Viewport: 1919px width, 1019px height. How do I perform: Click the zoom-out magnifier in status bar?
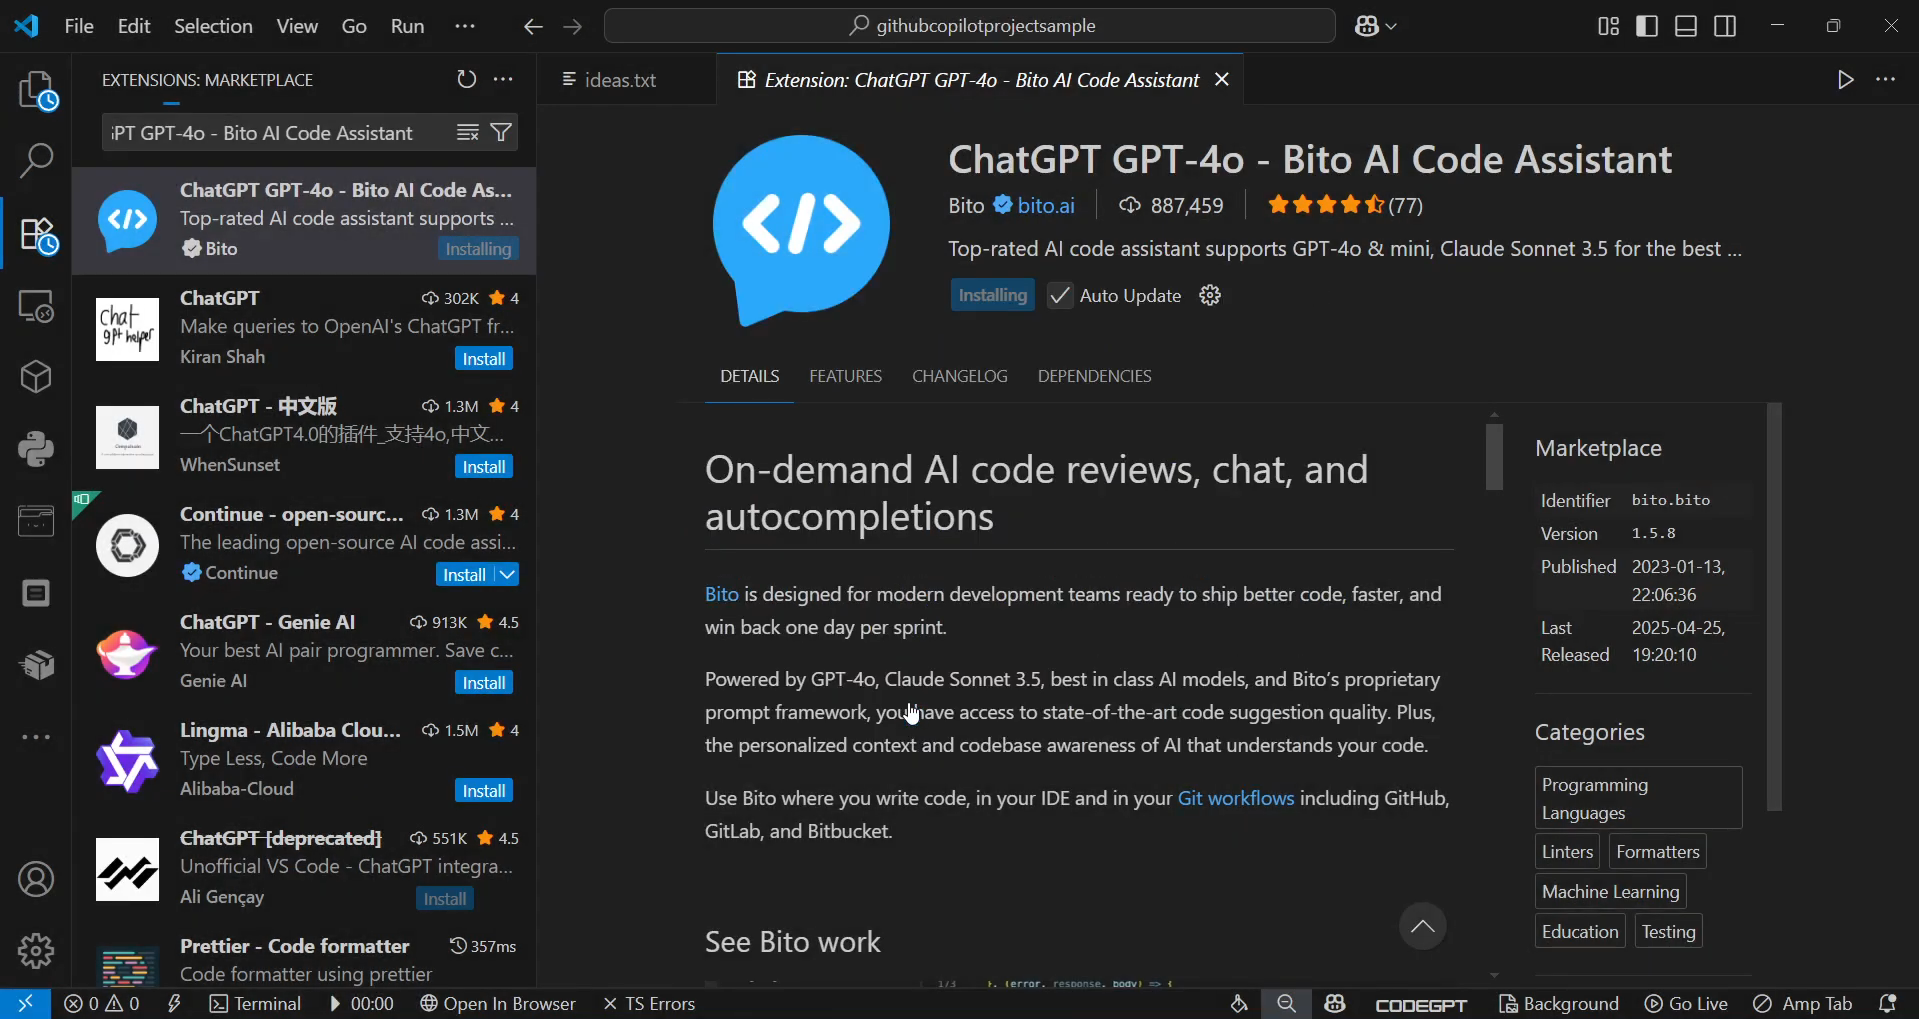pos(1286,1003)
